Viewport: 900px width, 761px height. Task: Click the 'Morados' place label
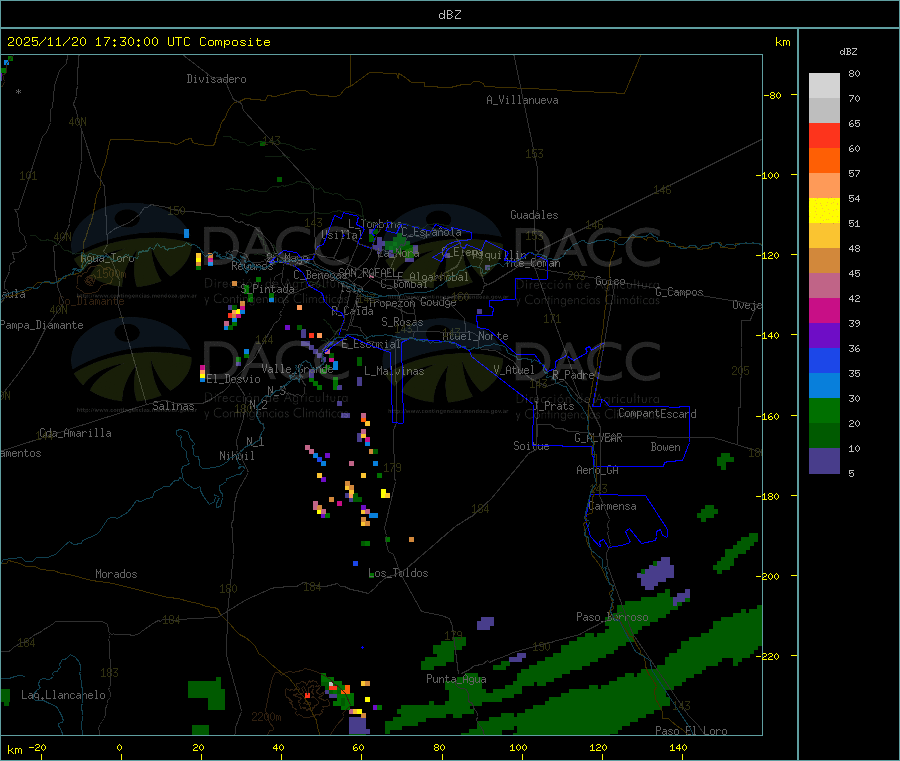117,574
